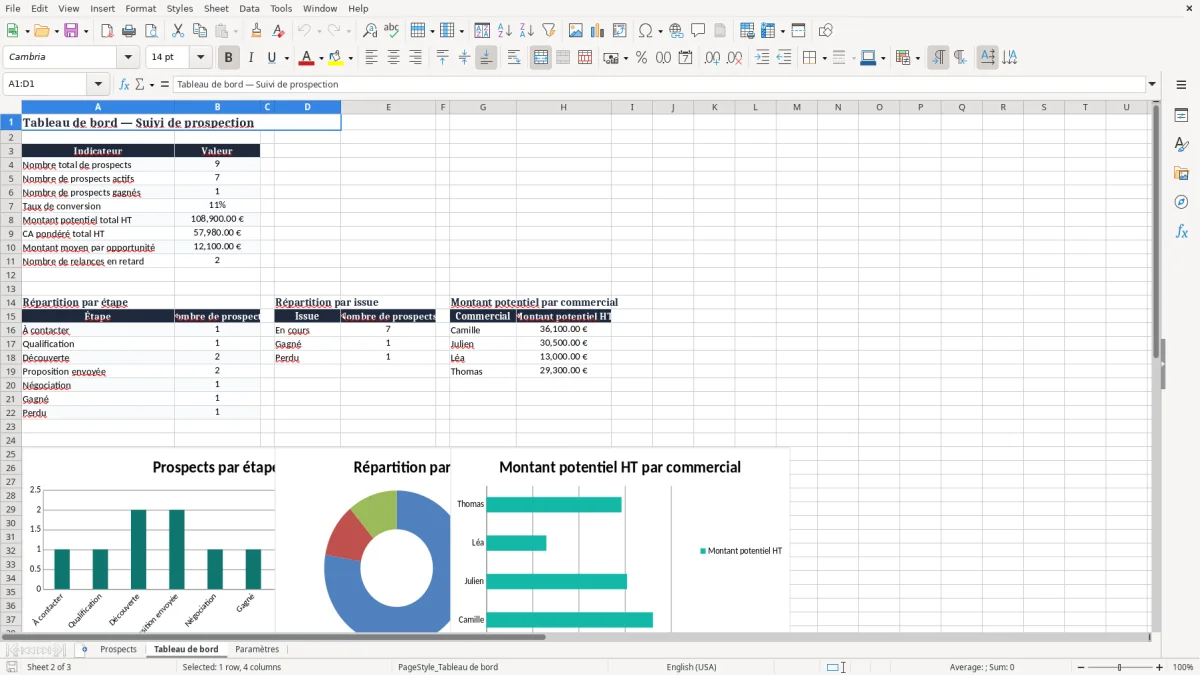Image resolution: width=1200 pixels, height=675 pixels.
Task: Show draw functions shapes icon
Action: 825,31
